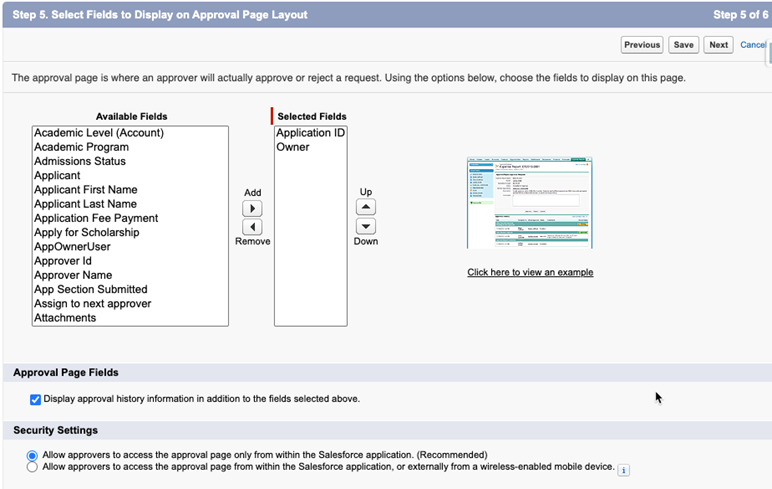Click the Next button
The image size is (772, 489).
click(718, 45)
